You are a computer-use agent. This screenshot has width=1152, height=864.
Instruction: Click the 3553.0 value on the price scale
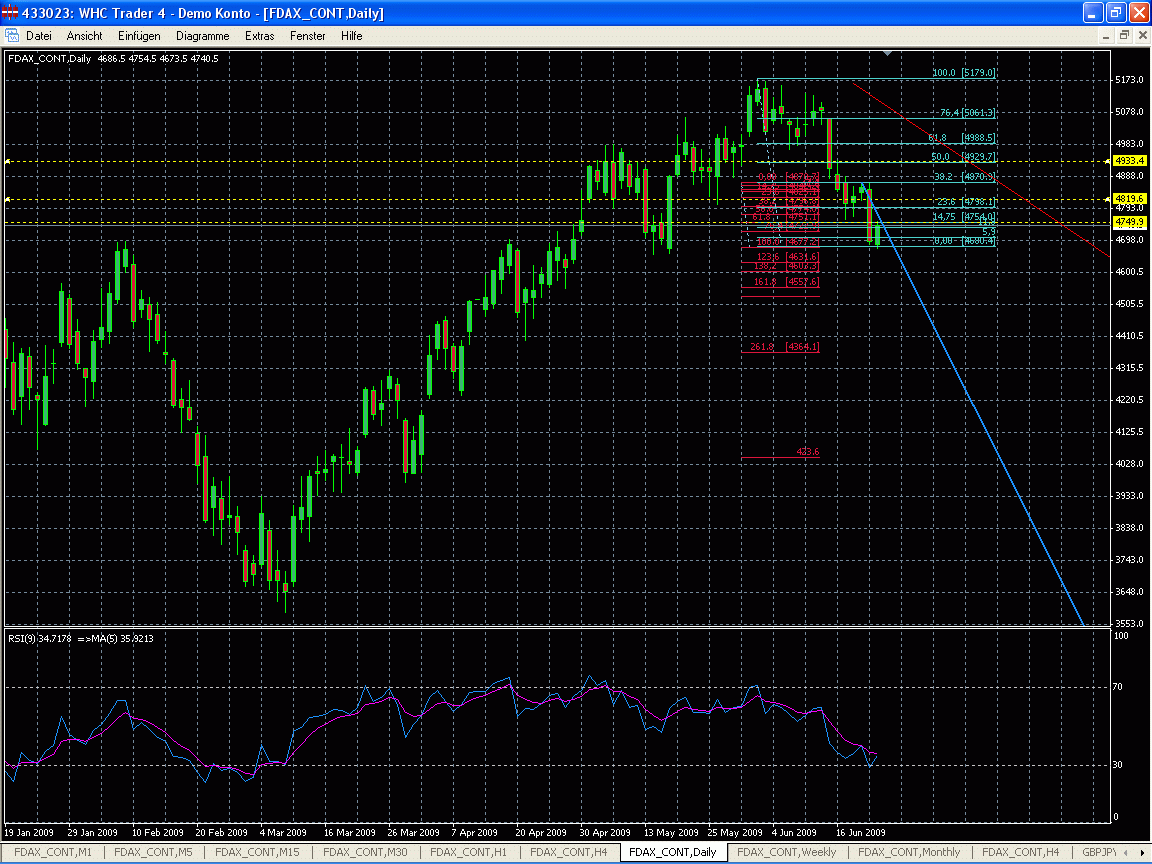coord(1129,623)
